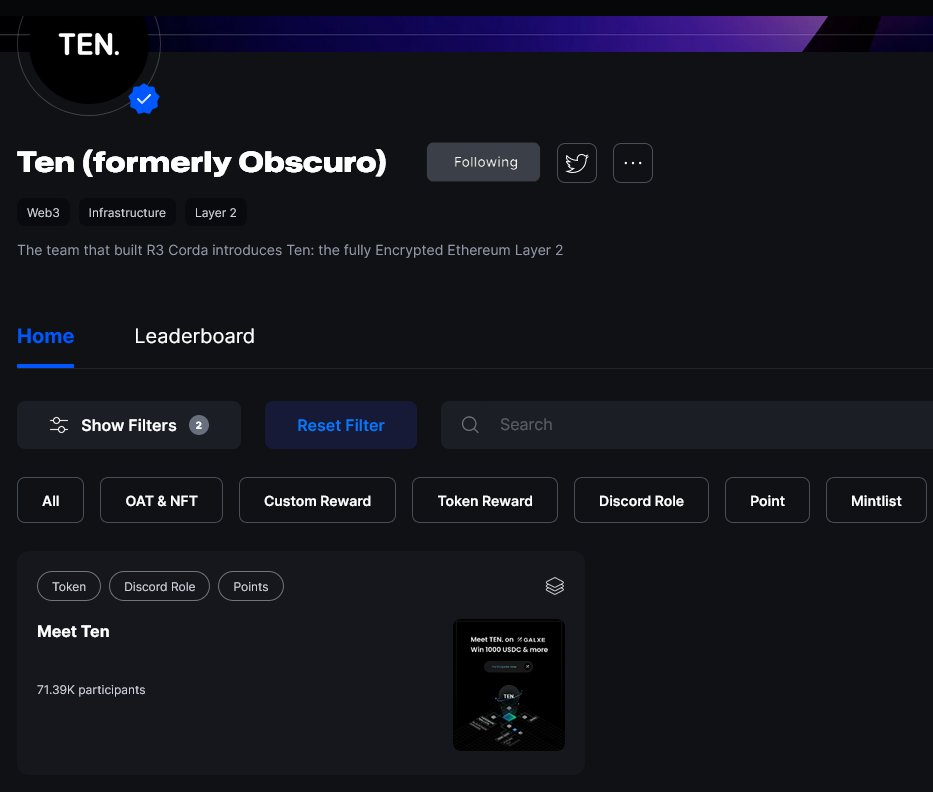Click the blue verified checkmark badge
Viewport: 933px width, 792px height.
tap(144, 99)
